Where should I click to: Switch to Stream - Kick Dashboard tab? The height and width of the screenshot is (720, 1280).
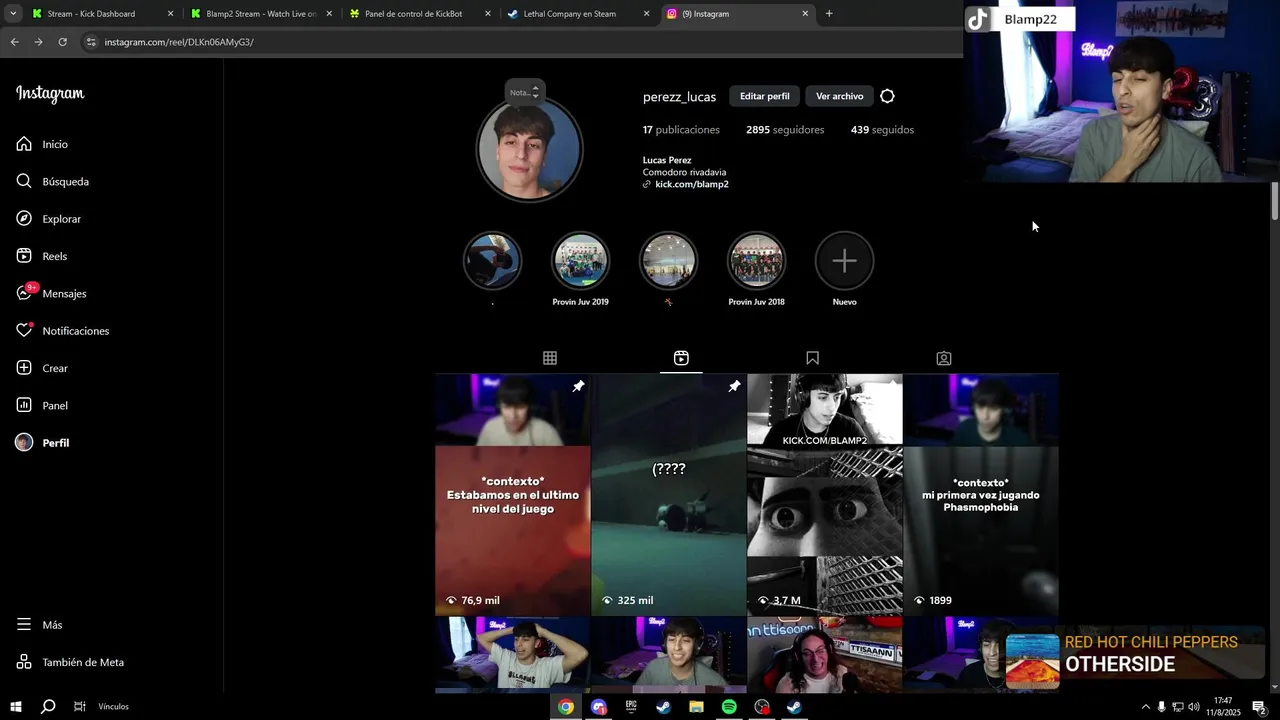[x=101, y=14]
